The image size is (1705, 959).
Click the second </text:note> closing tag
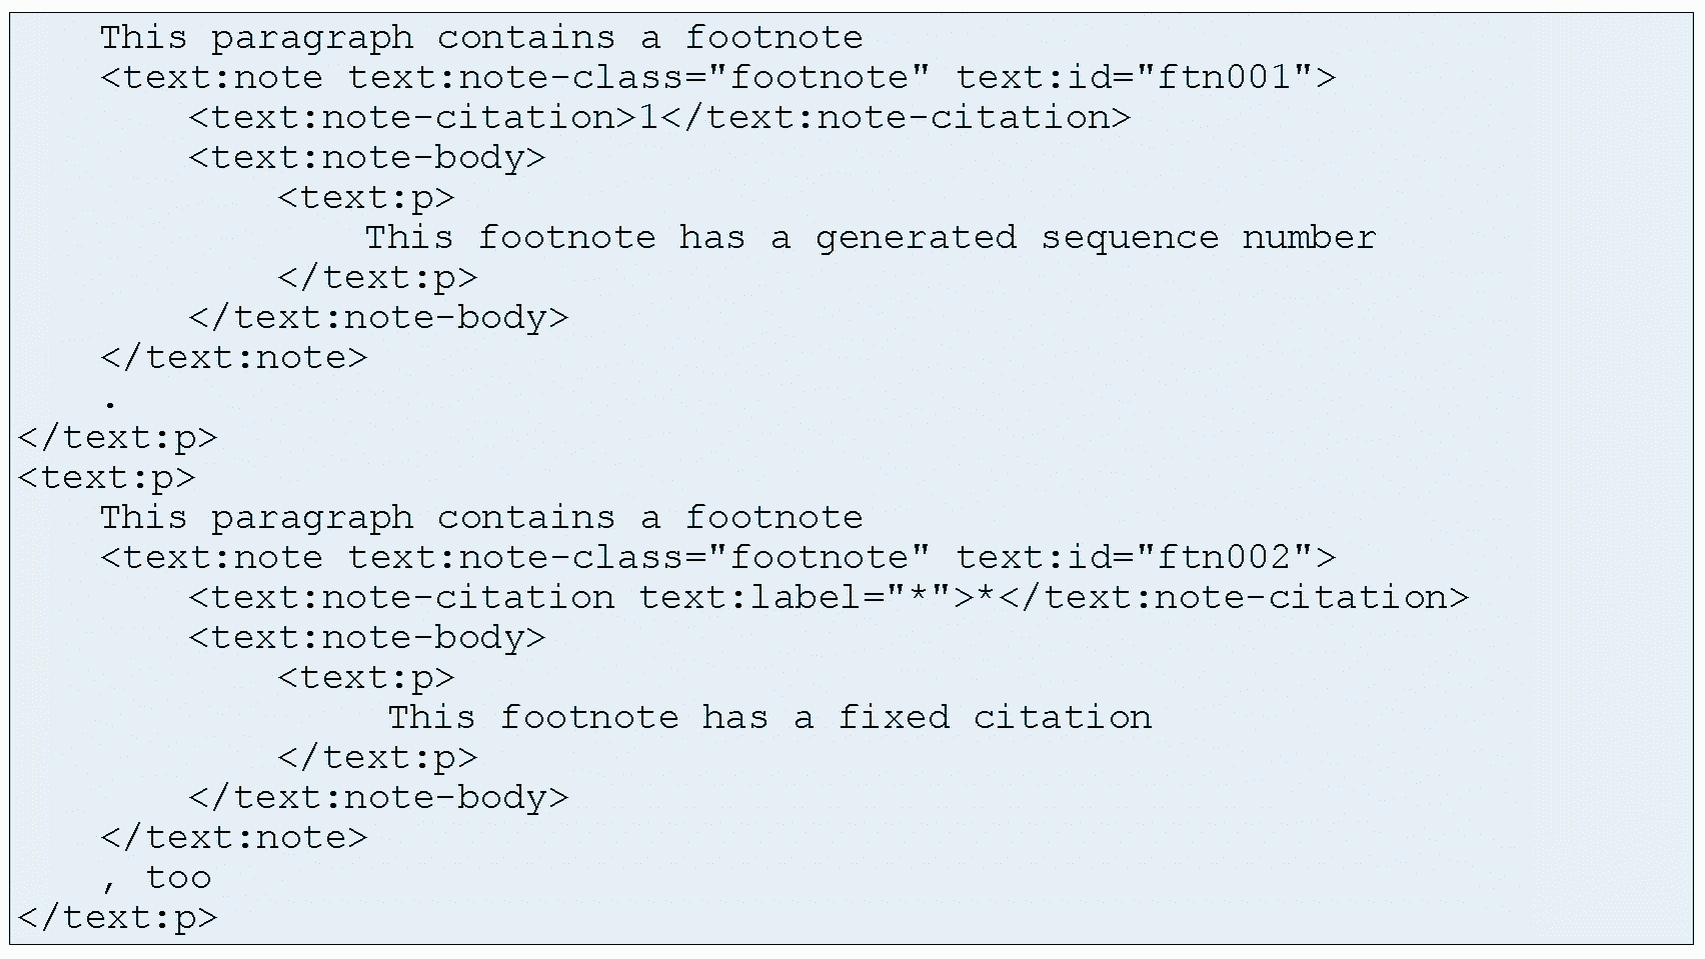click(x=234, y=838)
